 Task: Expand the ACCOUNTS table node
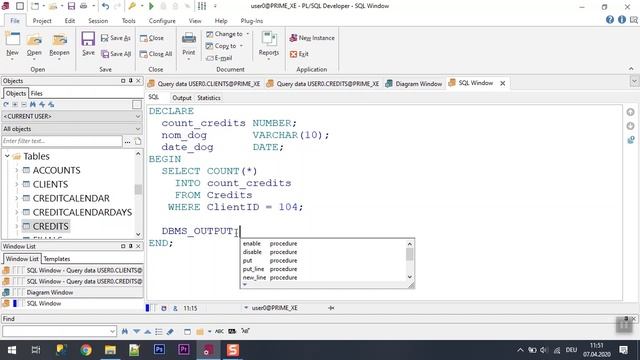[17, 170]
